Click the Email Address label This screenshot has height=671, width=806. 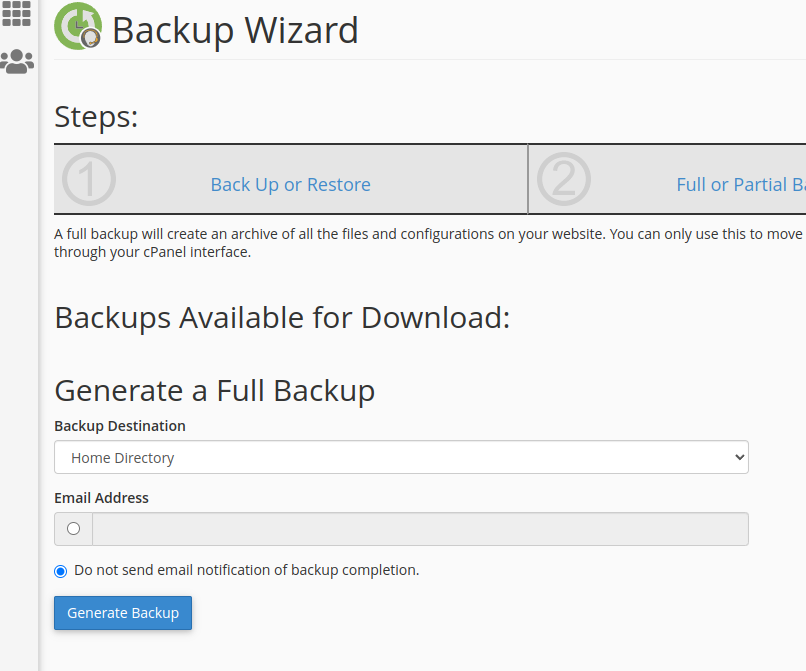pos(101,498)
